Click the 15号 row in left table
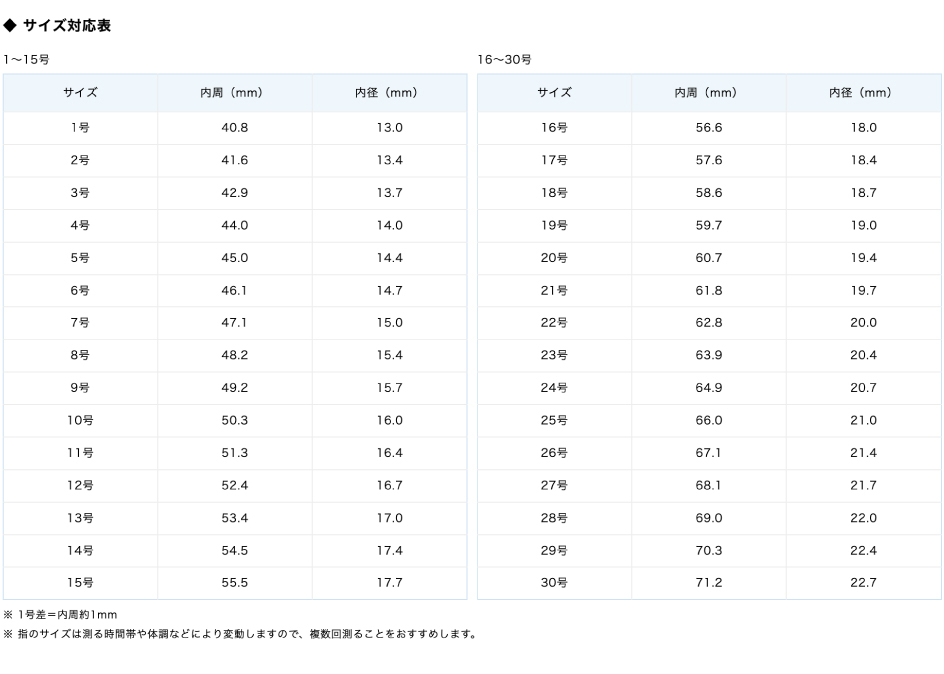This screenshot has width=944, height=674. (x=79, y=582)
